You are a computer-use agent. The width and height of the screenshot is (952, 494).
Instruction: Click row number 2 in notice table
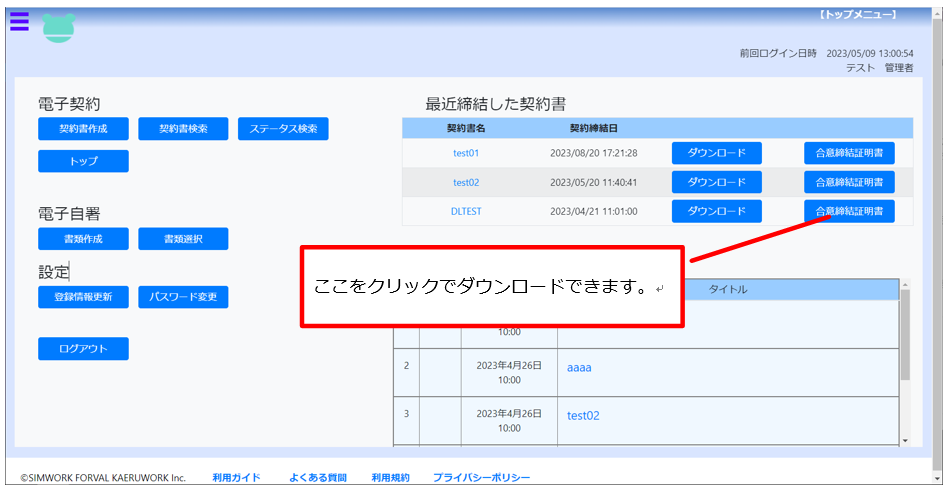point(406,365)
